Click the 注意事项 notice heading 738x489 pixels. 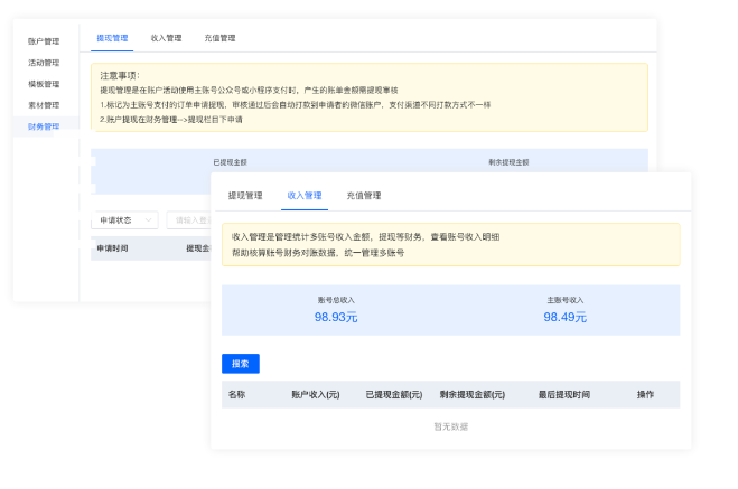[120, 76]
